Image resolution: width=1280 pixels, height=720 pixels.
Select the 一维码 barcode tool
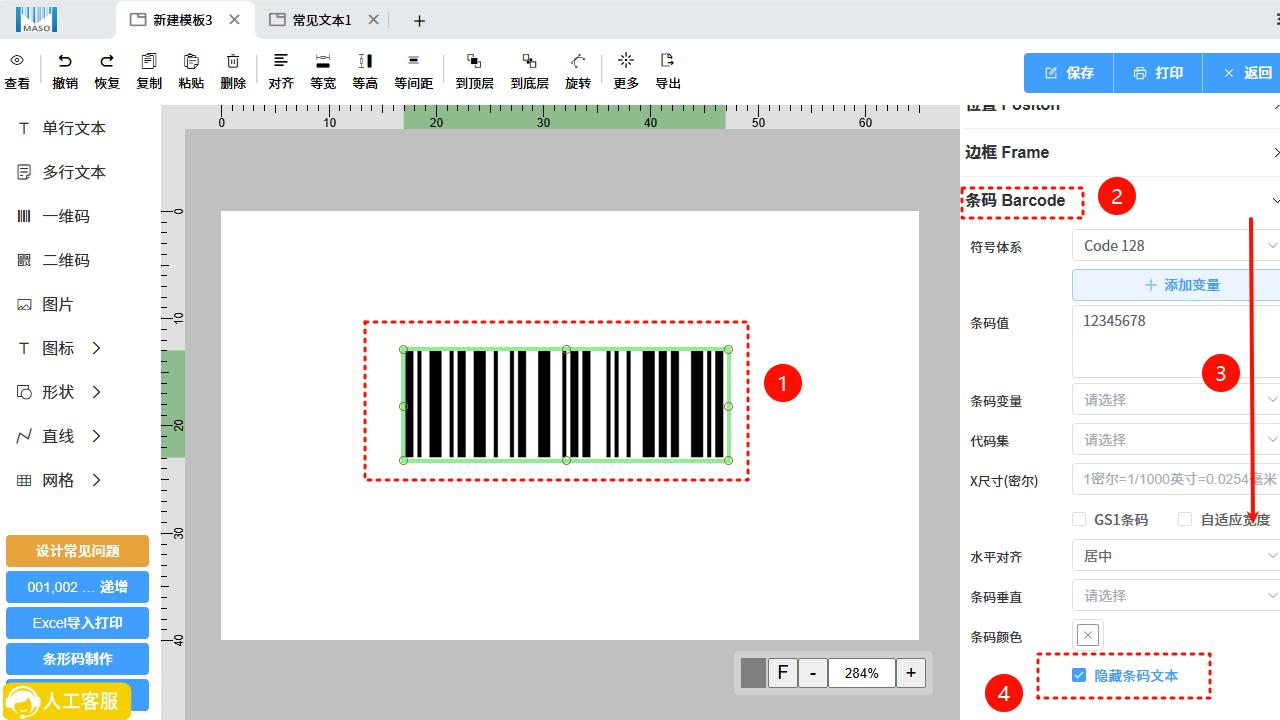66,216
